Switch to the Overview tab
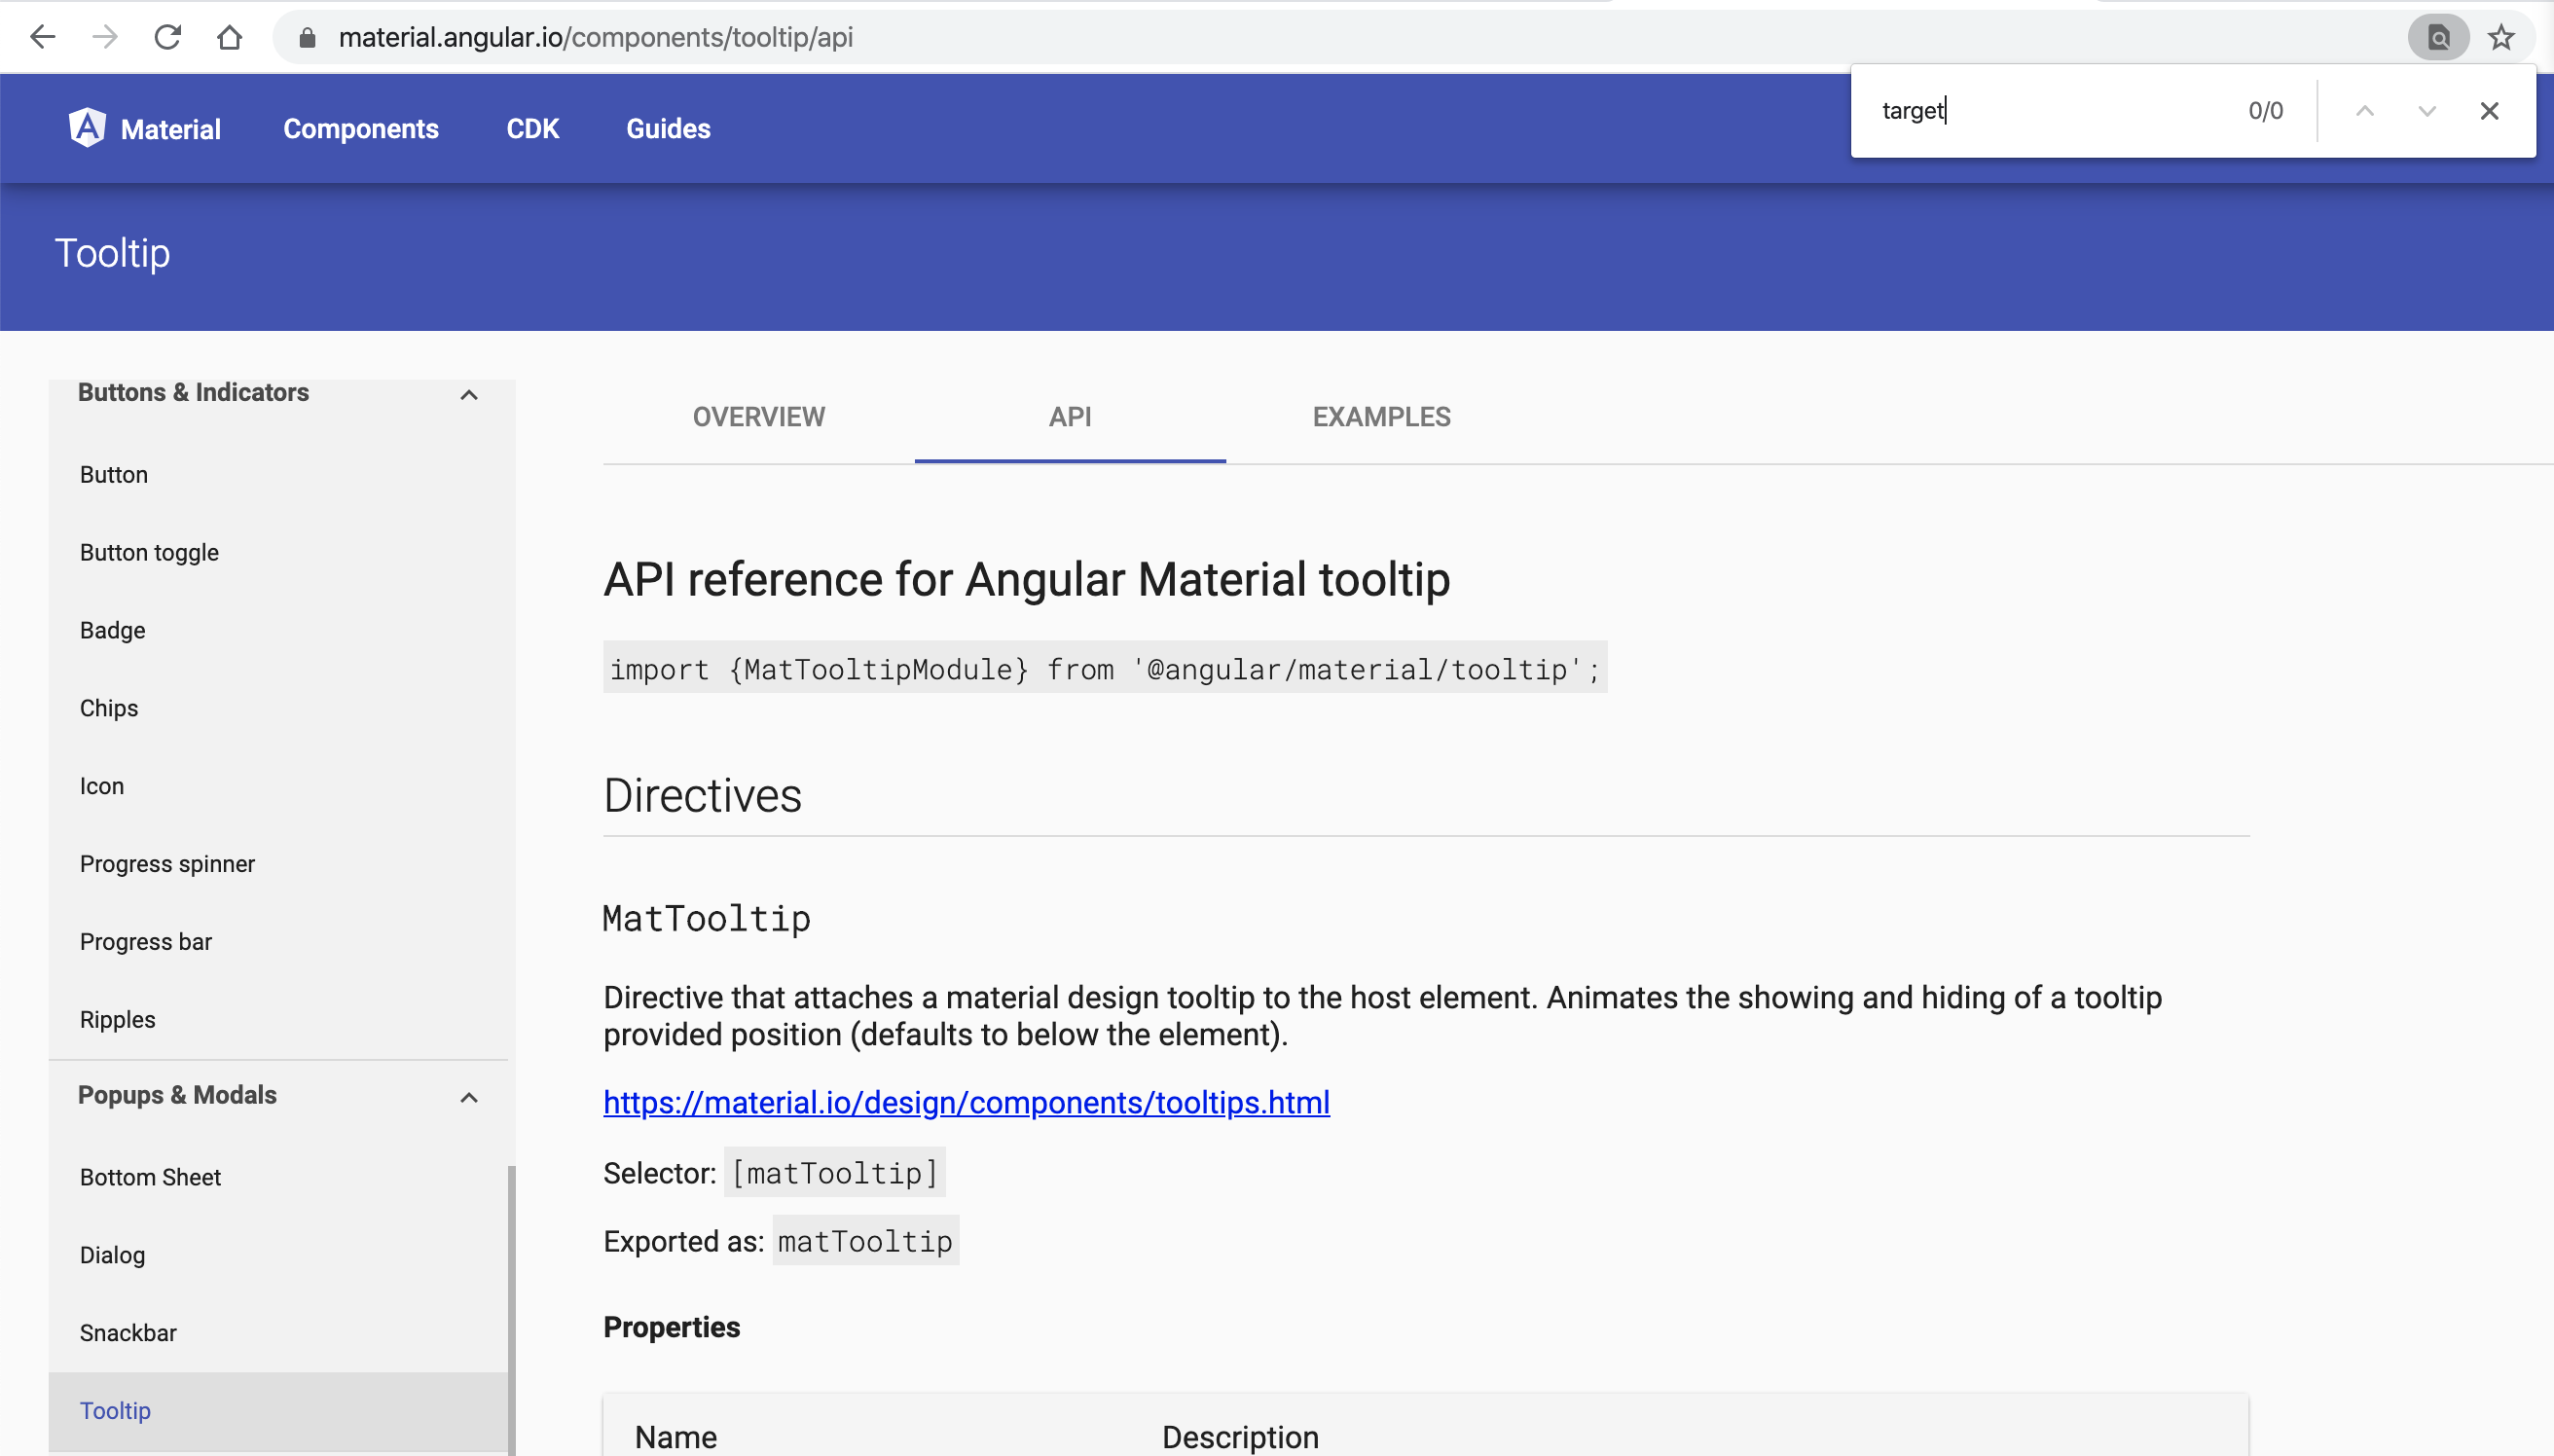This screenshot has height=1456, width=2554. point(759,417)
